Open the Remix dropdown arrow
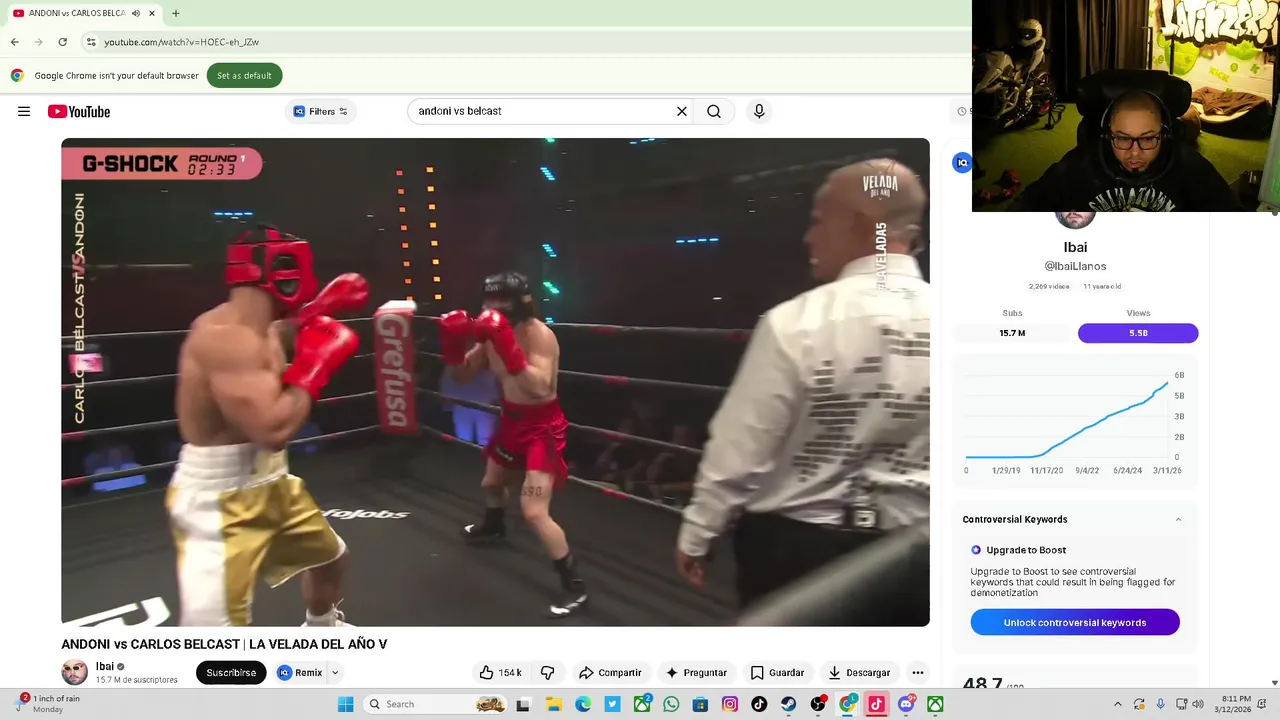Viewport: 1280px width, 720px height. click(x=335, y=673)
